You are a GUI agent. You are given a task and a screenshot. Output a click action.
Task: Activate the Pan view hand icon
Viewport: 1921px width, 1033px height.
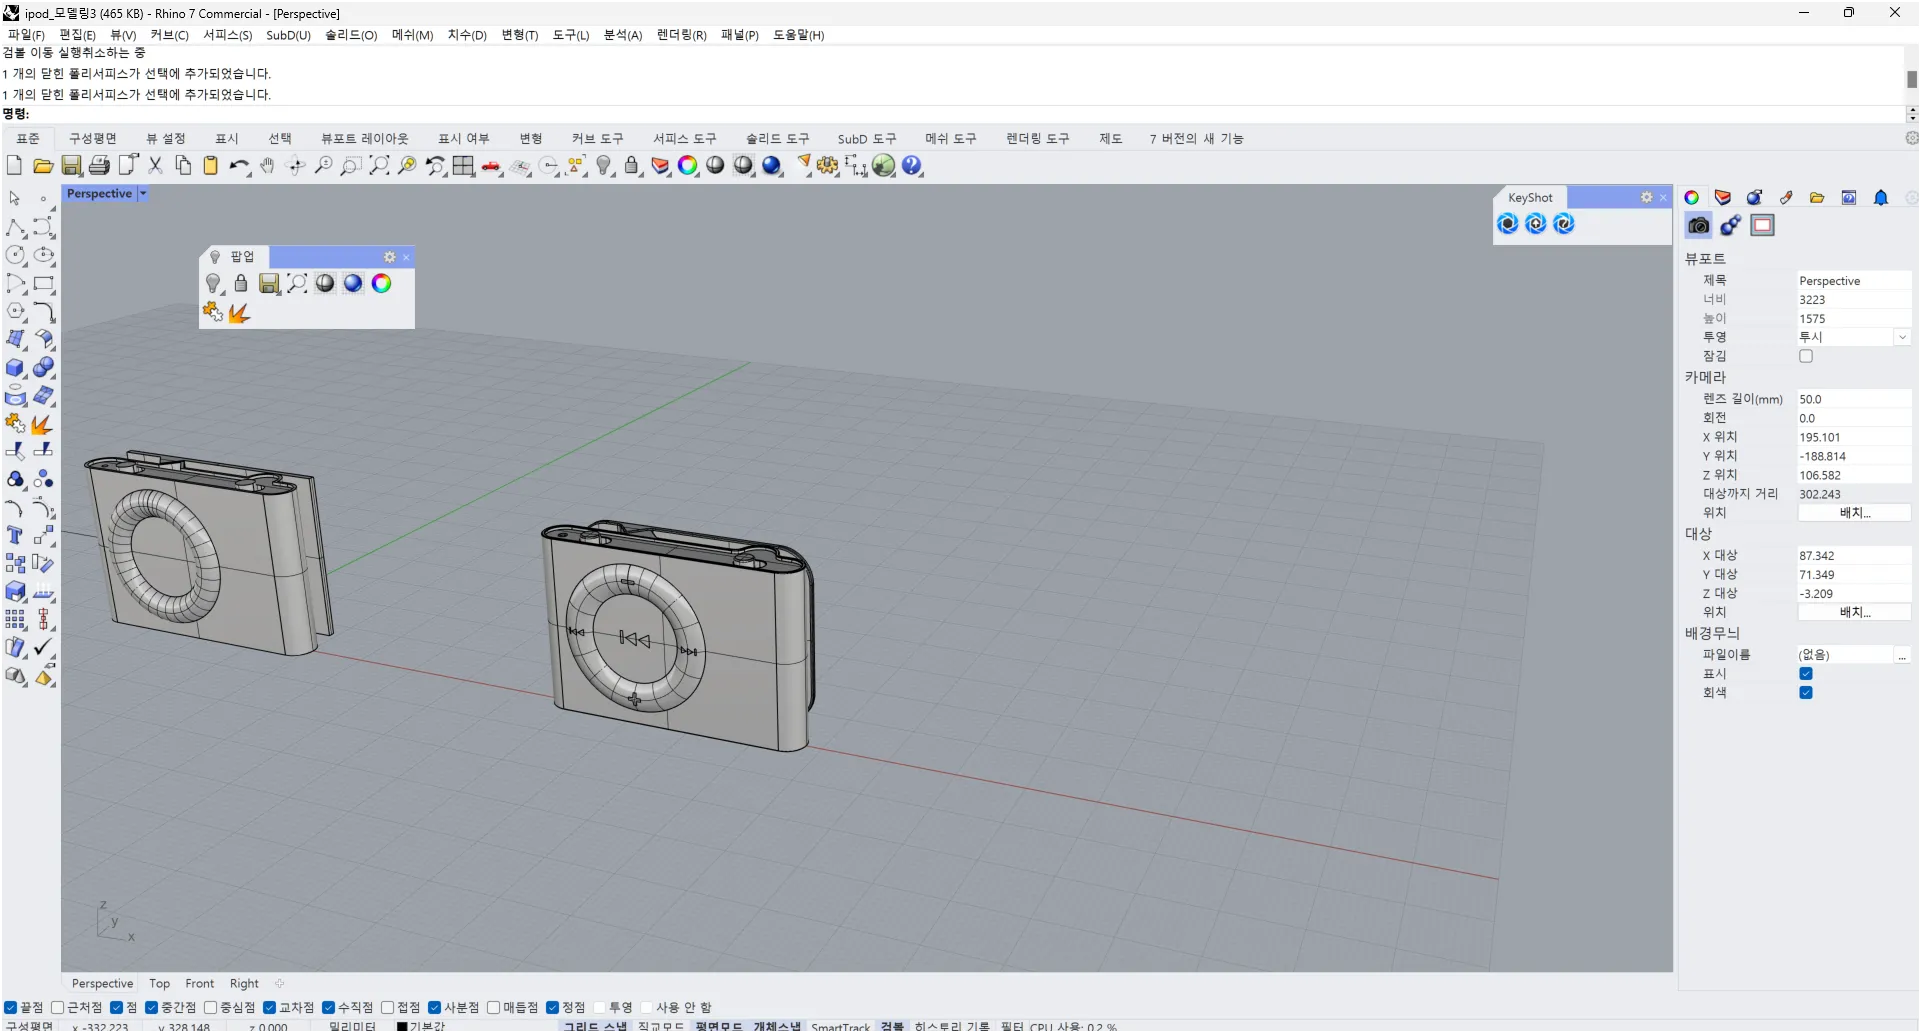(x=267, y=166)
